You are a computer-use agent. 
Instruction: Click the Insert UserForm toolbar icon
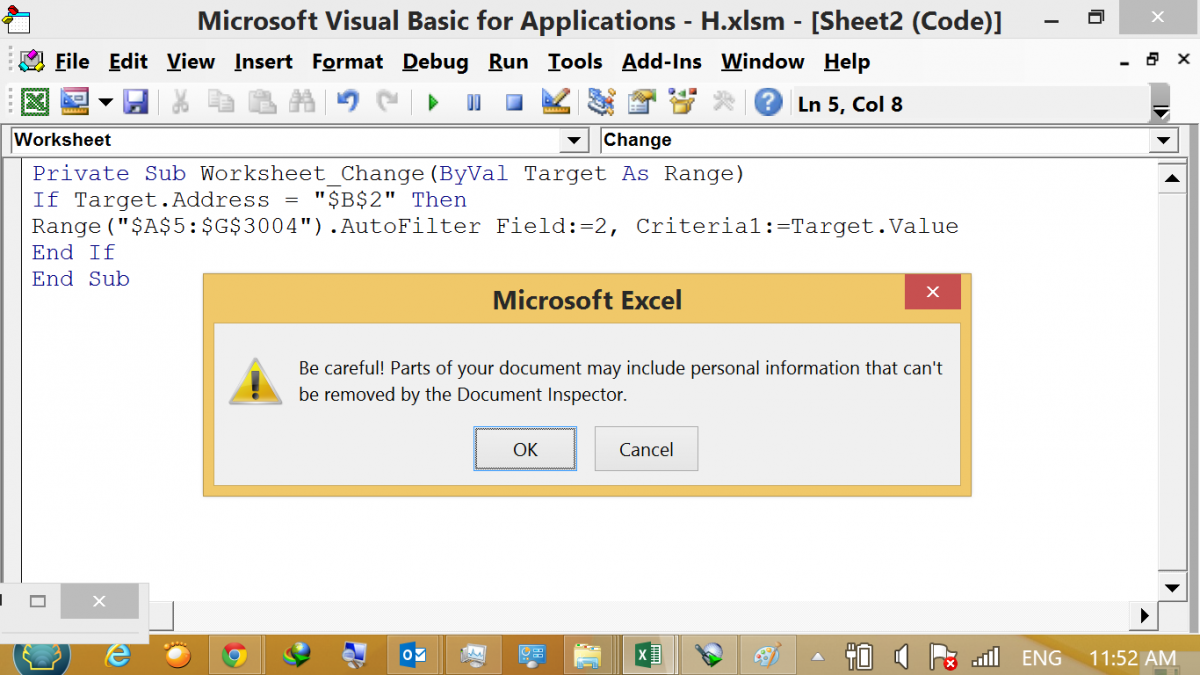click(x=76, y=101)
